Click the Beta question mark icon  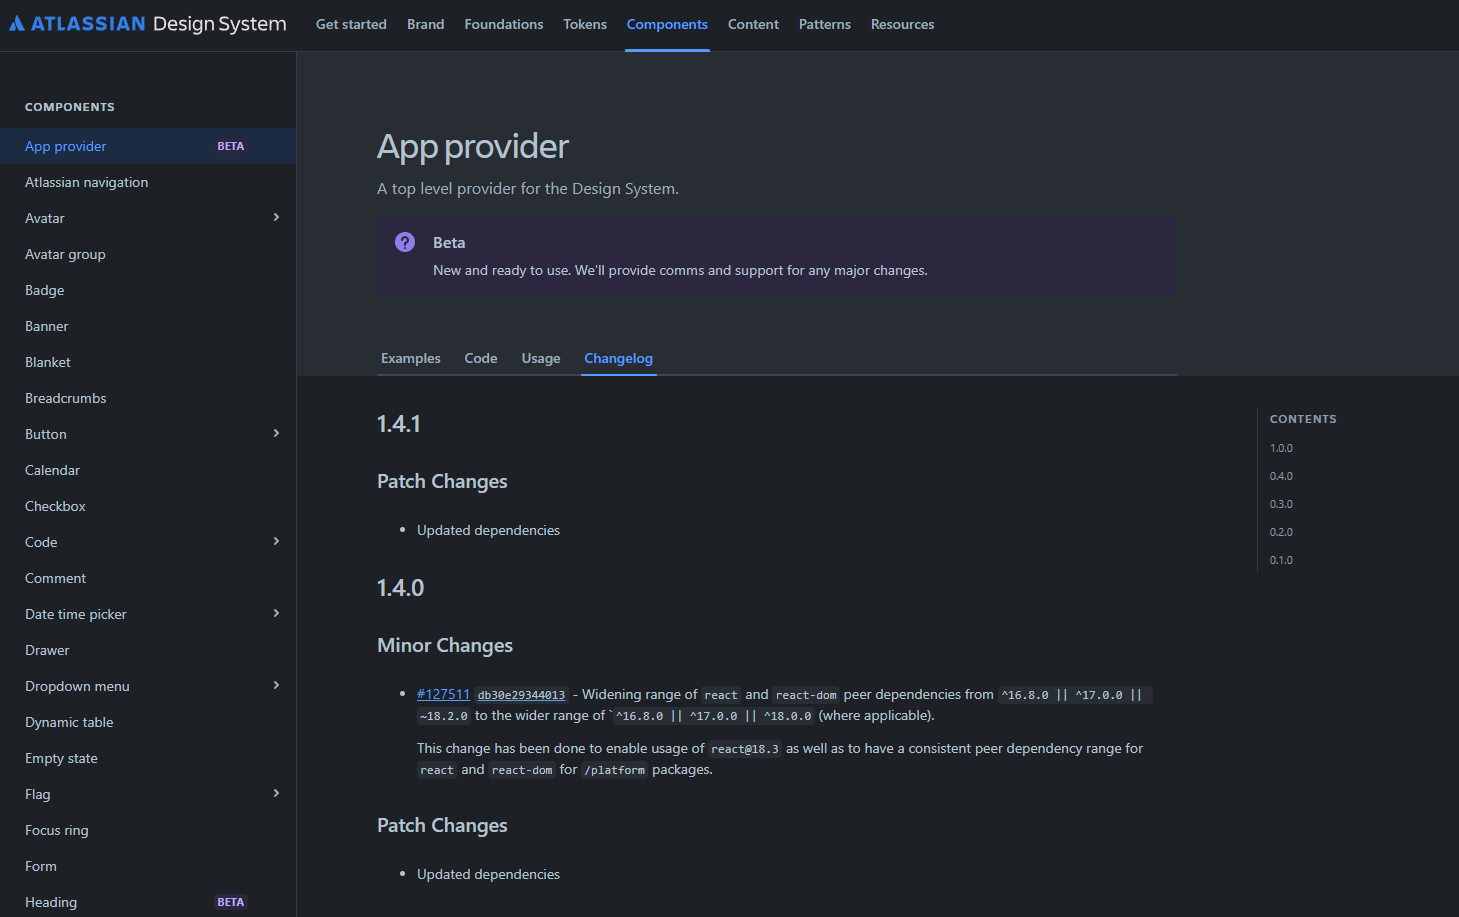(x=405, y=242)
